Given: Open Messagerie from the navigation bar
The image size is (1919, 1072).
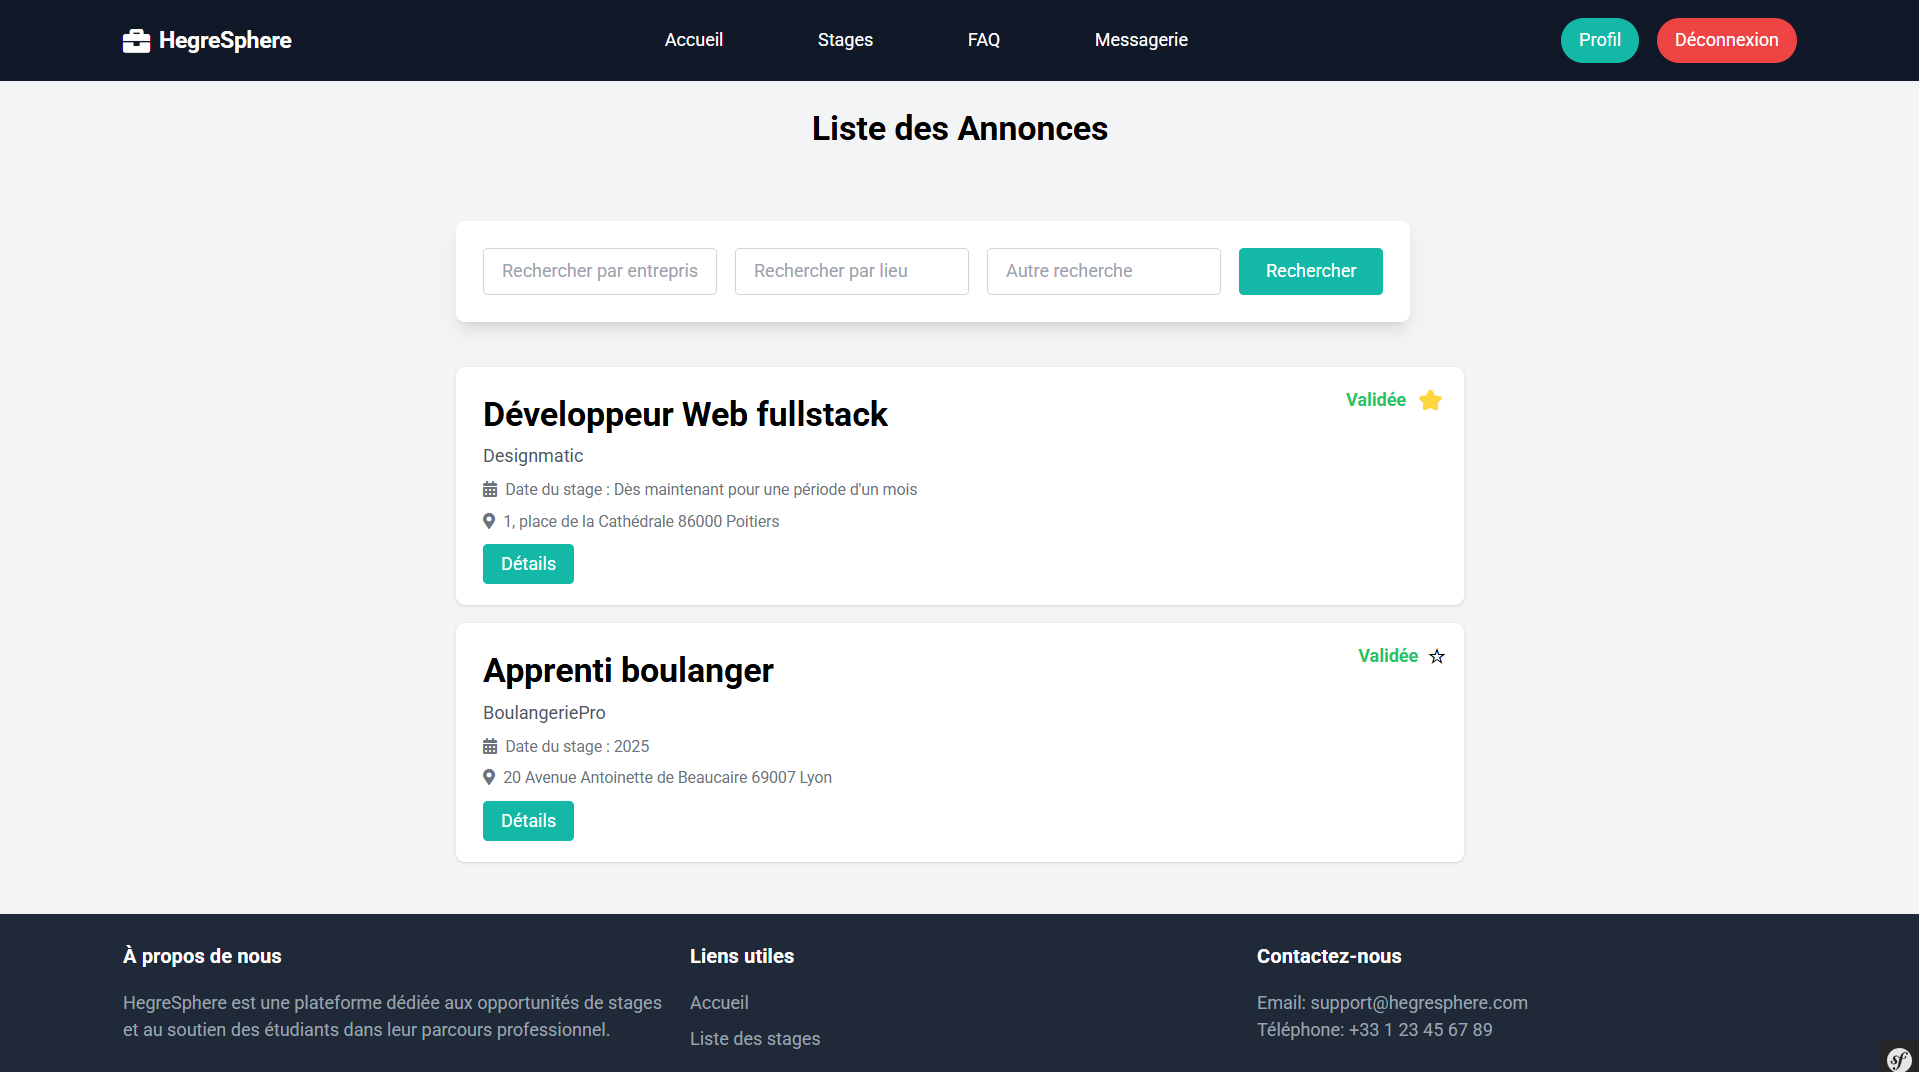Looking at the screenshot, I should tap(1141, 40).
